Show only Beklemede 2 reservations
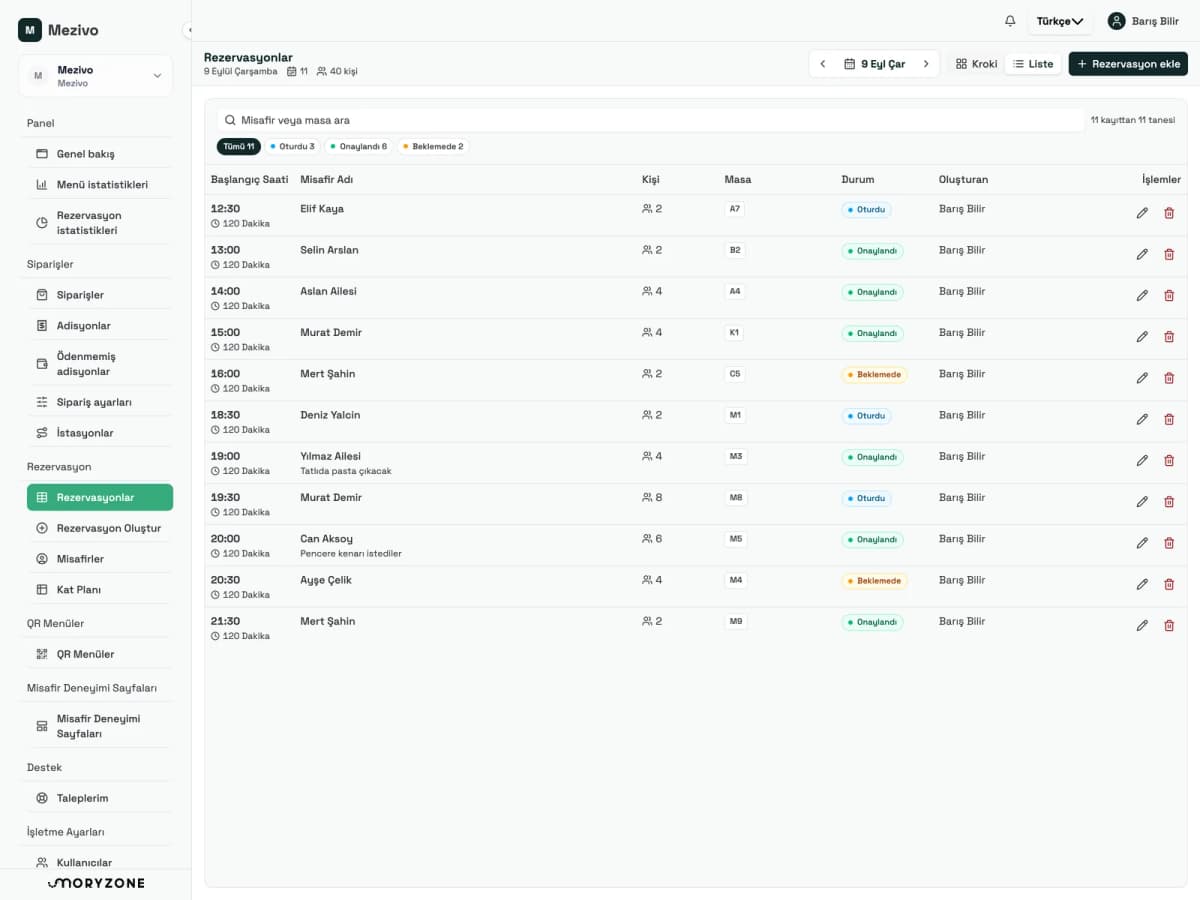The height and width of the screenshot is (900, 1200). tap(433, 146)
